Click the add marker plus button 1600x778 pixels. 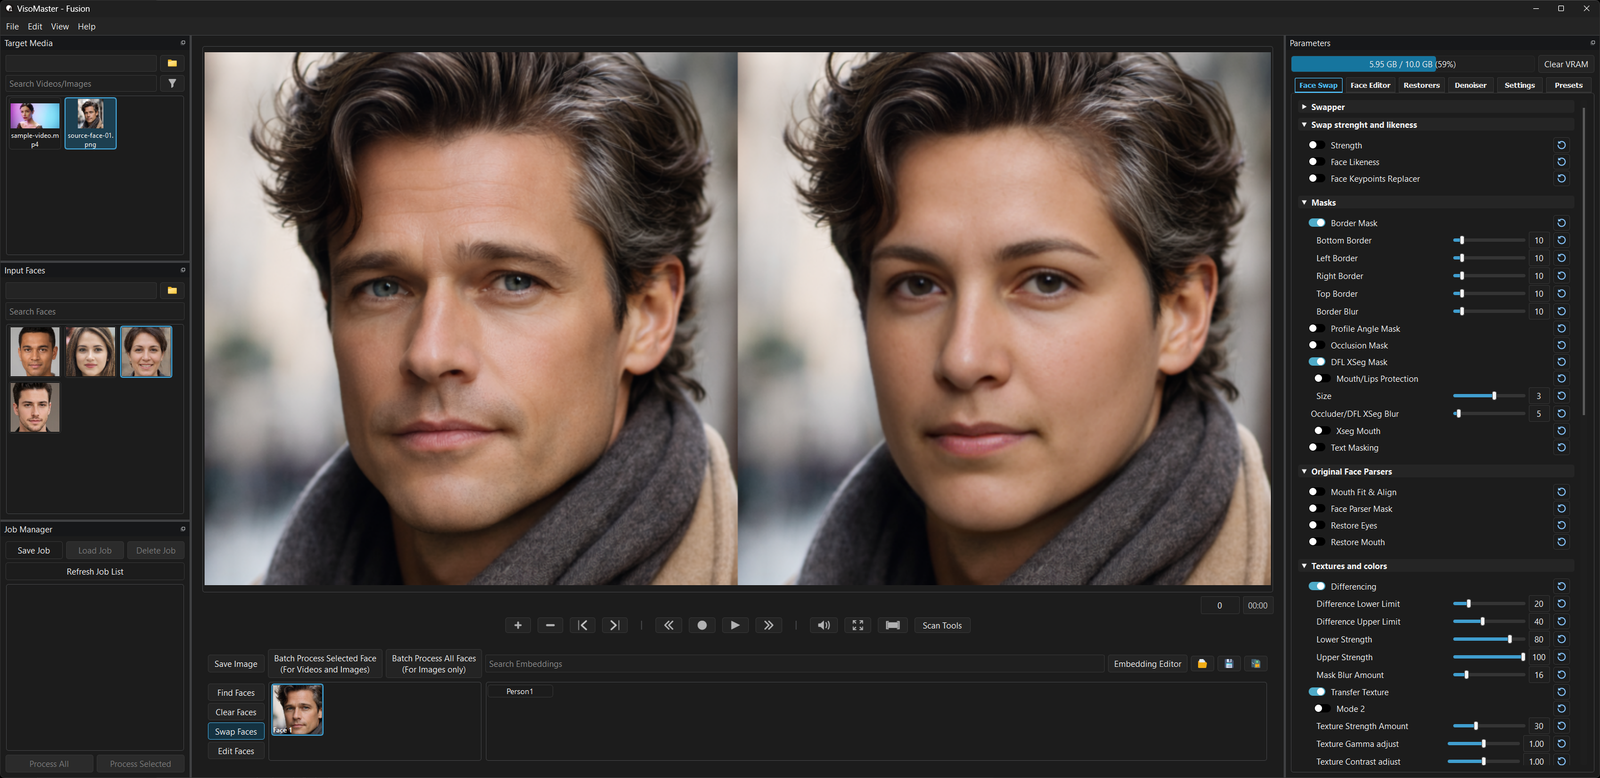point(518,625)
